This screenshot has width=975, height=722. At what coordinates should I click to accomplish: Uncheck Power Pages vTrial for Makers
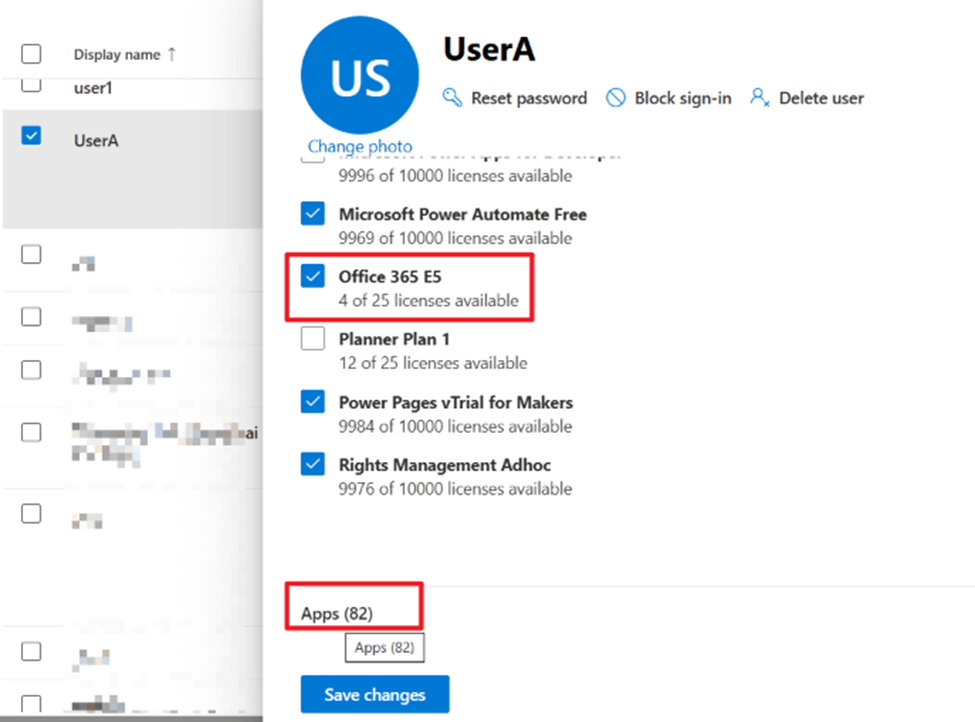[x=312, y=401]
